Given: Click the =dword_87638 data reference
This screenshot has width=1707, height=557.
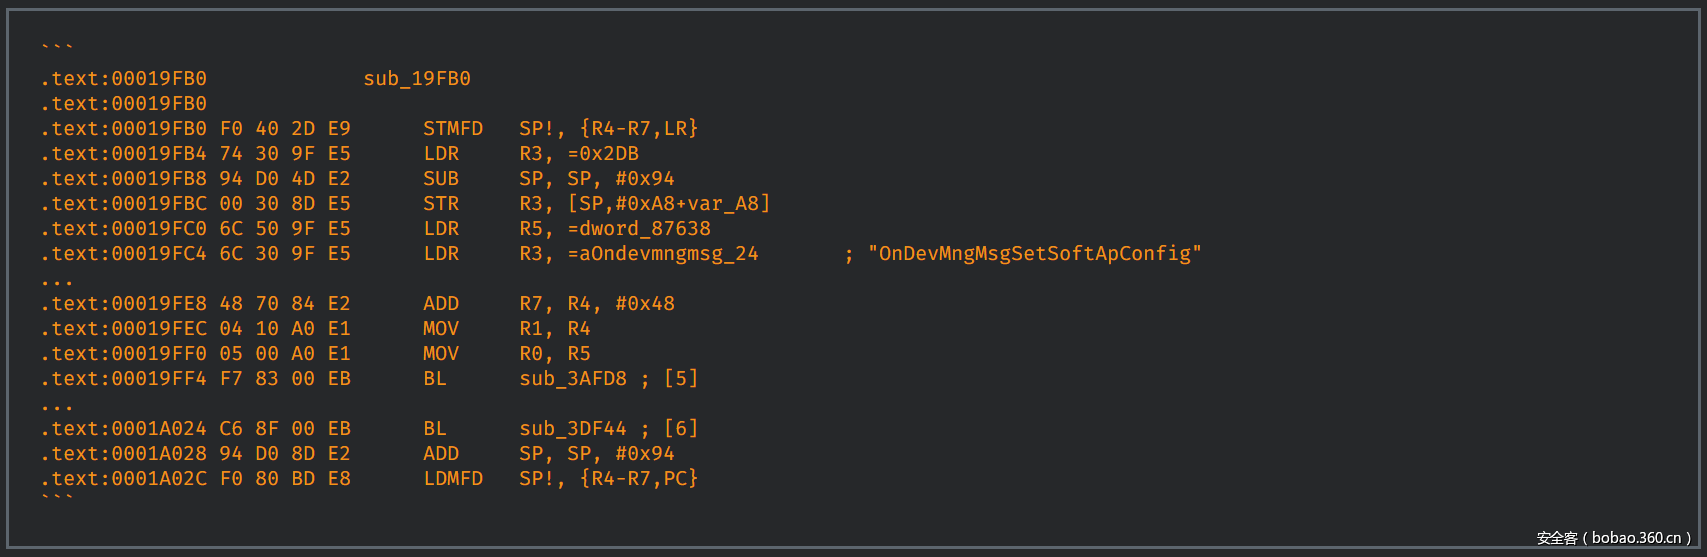Looking at the screenshot, I should (639, 229).
